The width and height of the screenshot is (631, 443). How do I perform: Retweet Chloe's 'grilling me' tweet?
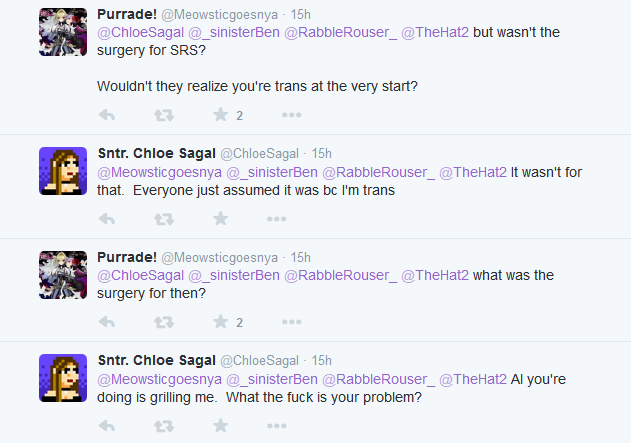[x=164, y=425]
